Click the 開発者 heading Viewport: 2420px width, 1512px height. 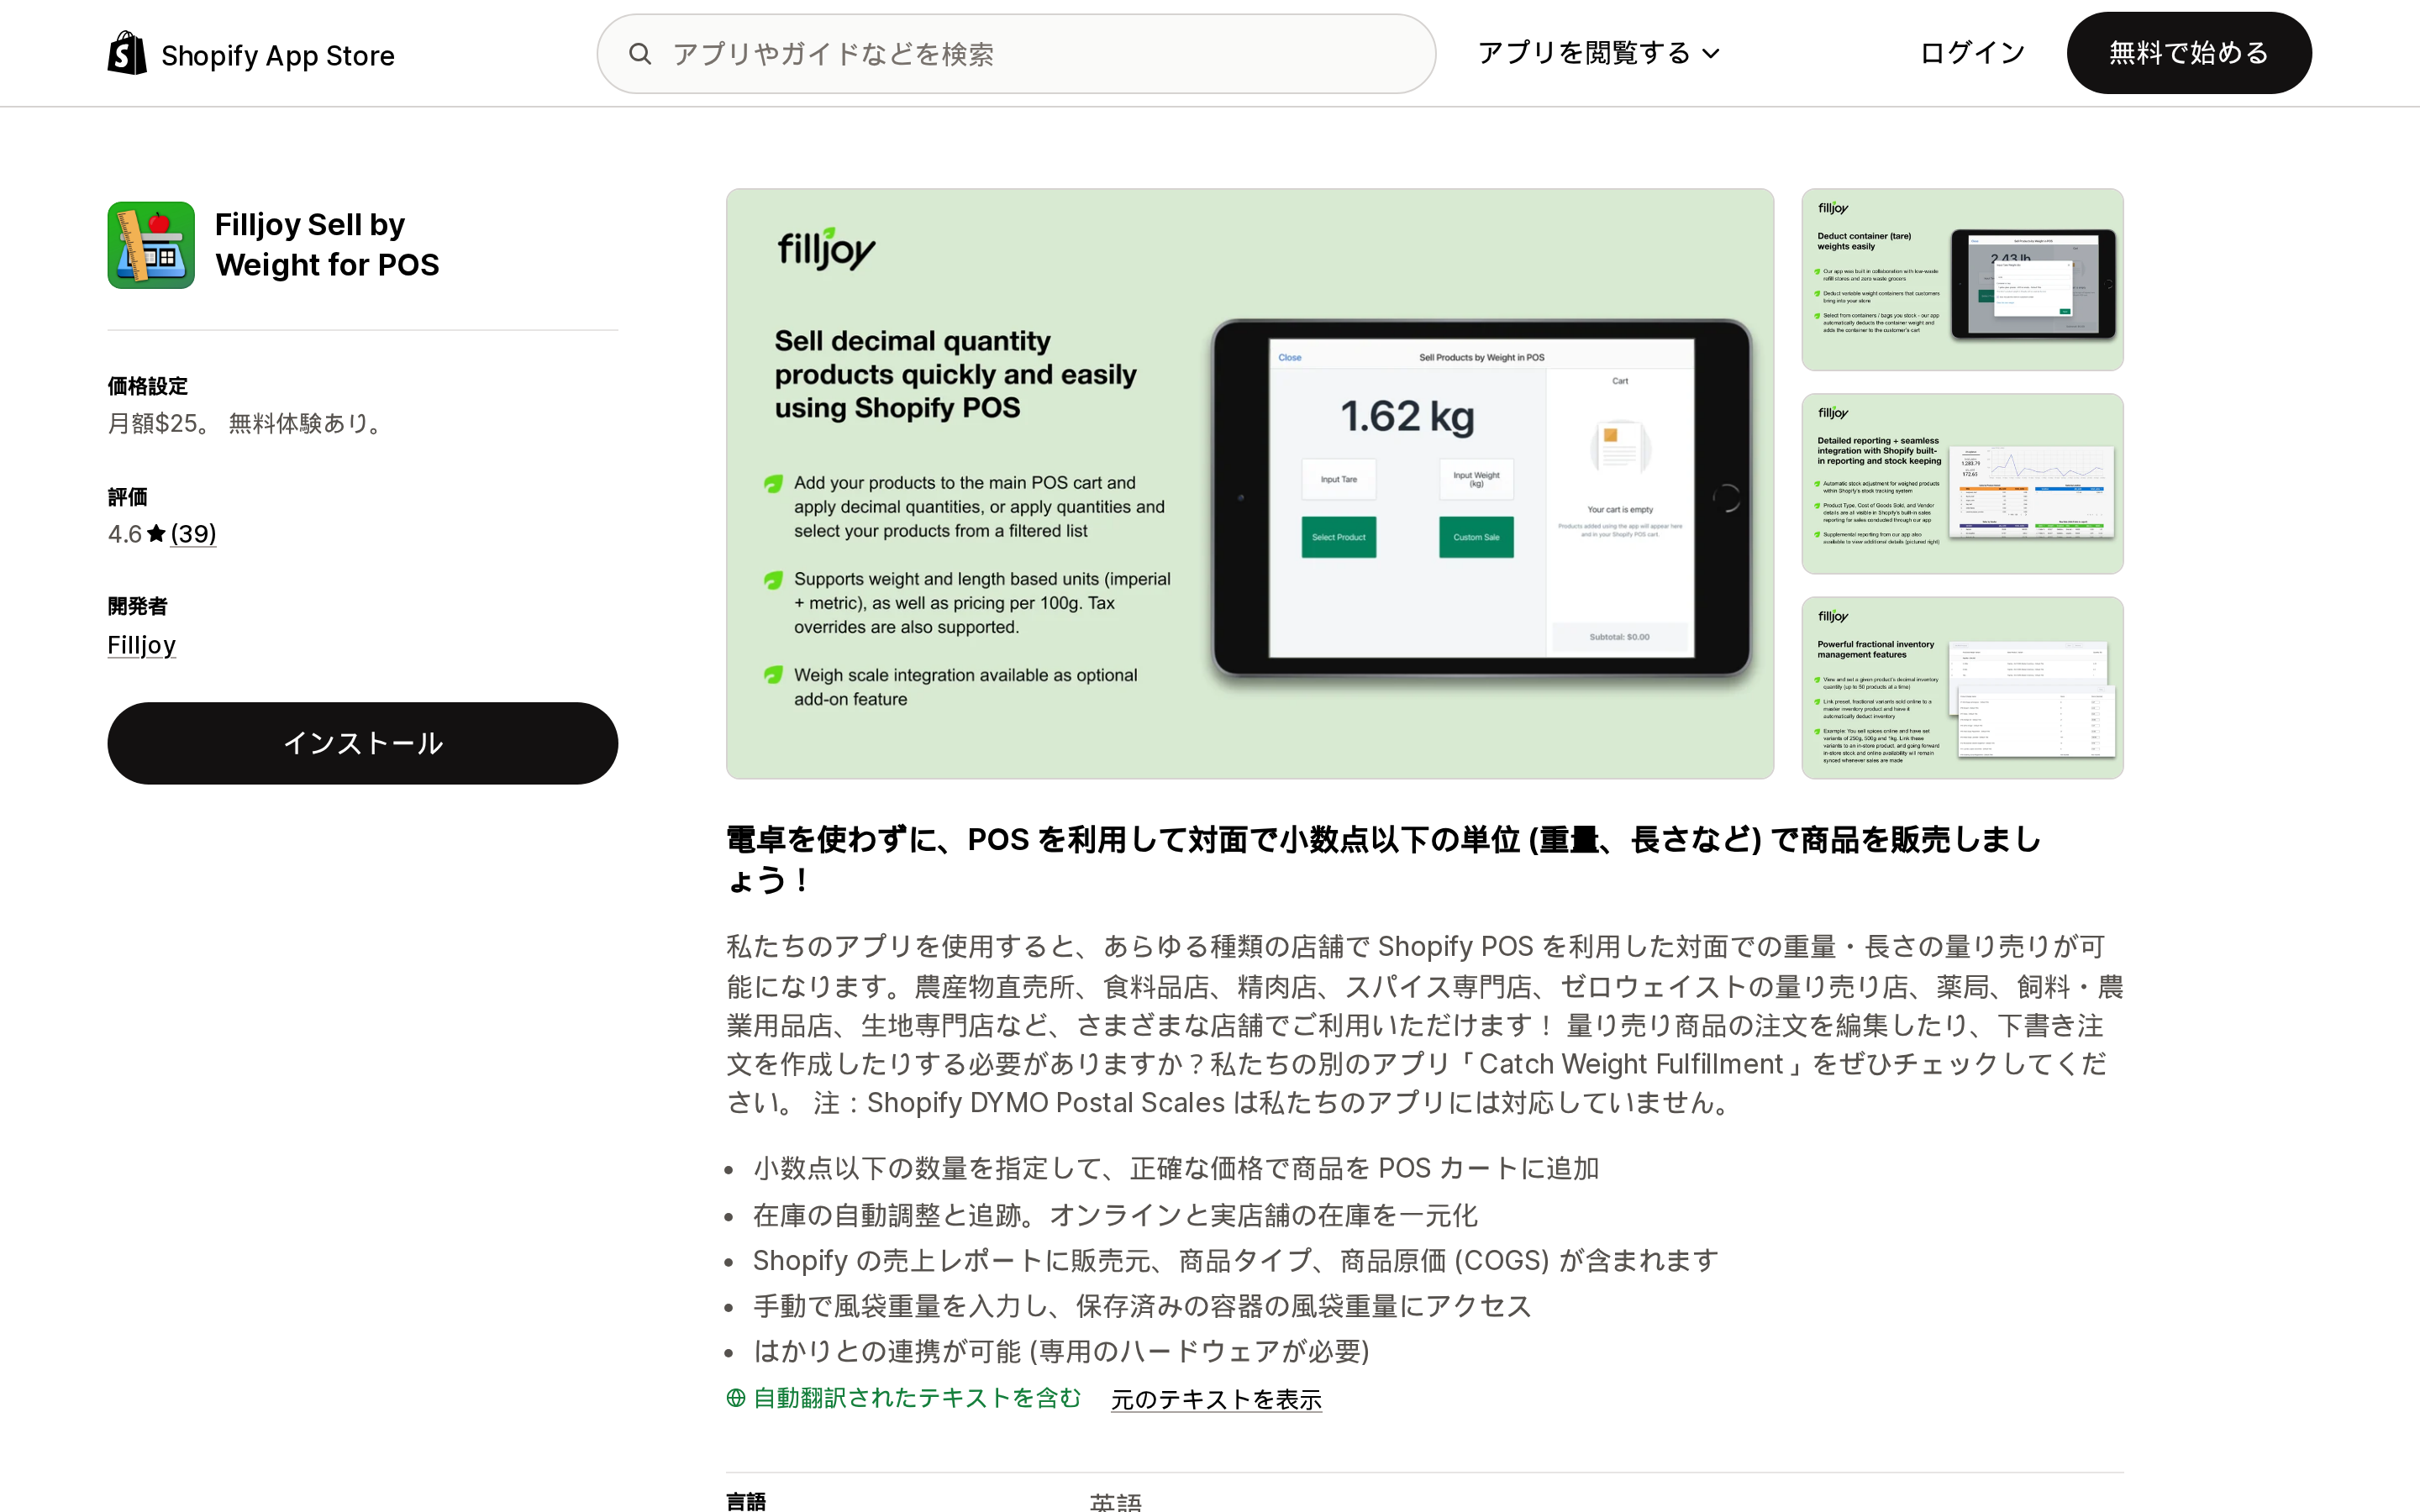(138, 606)
